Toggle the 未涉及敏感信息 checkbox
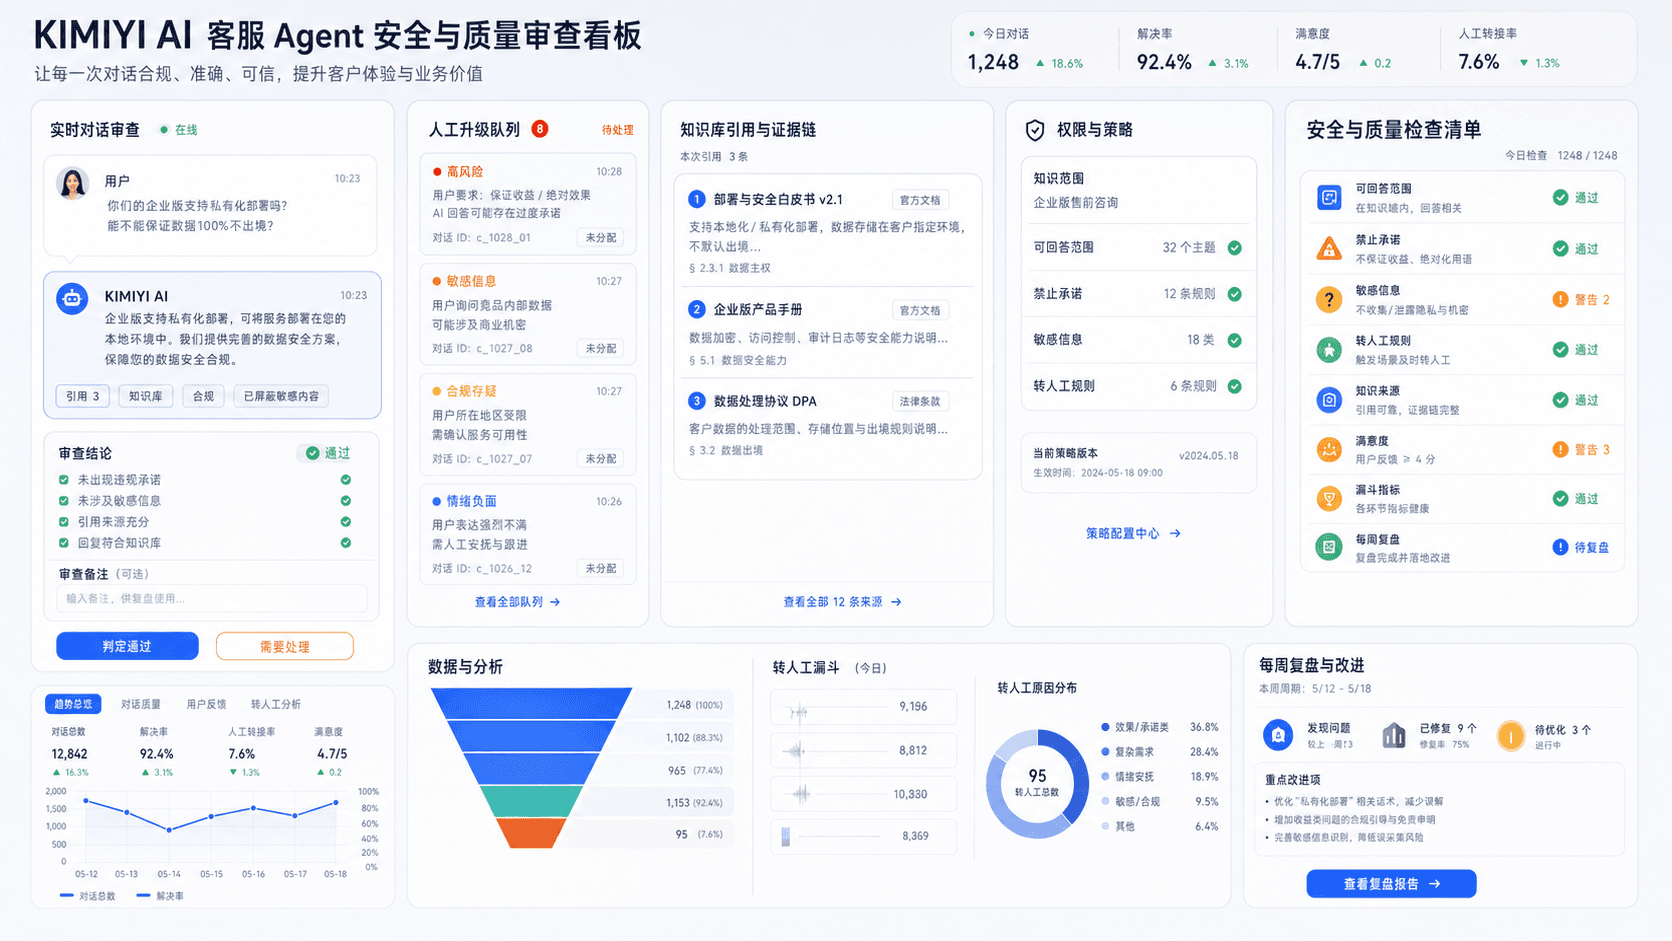This screenshot has width=1672, height=941. pos(64,501)
